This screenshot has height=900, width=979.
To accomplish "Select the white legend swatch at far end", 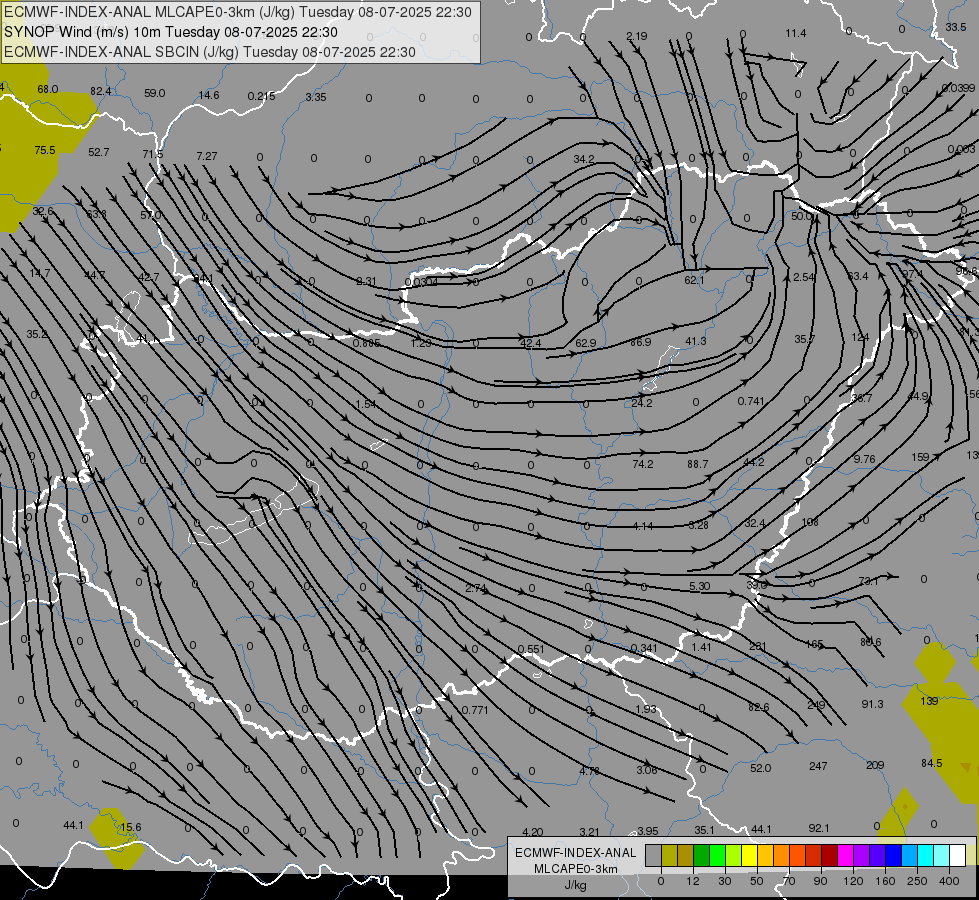I will pos(958,855).
